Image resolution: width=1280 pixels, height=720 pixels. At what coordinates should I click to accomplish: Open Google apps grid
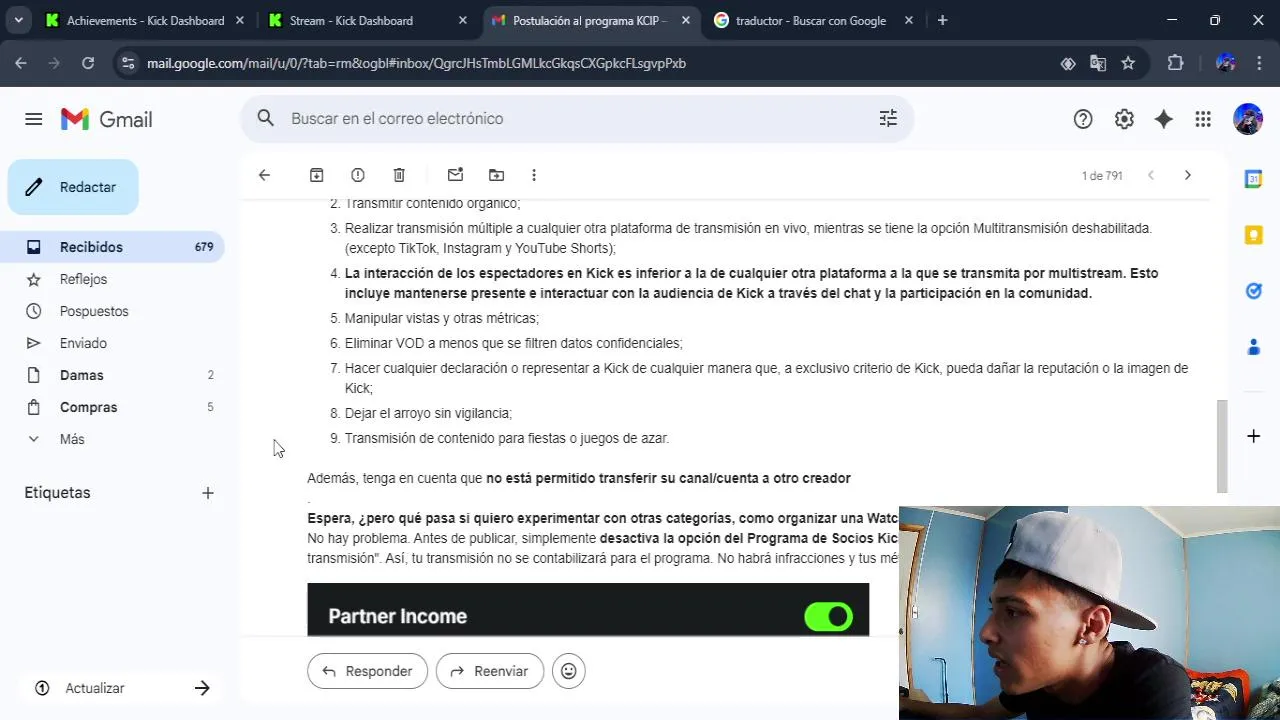coord(1203,119)
